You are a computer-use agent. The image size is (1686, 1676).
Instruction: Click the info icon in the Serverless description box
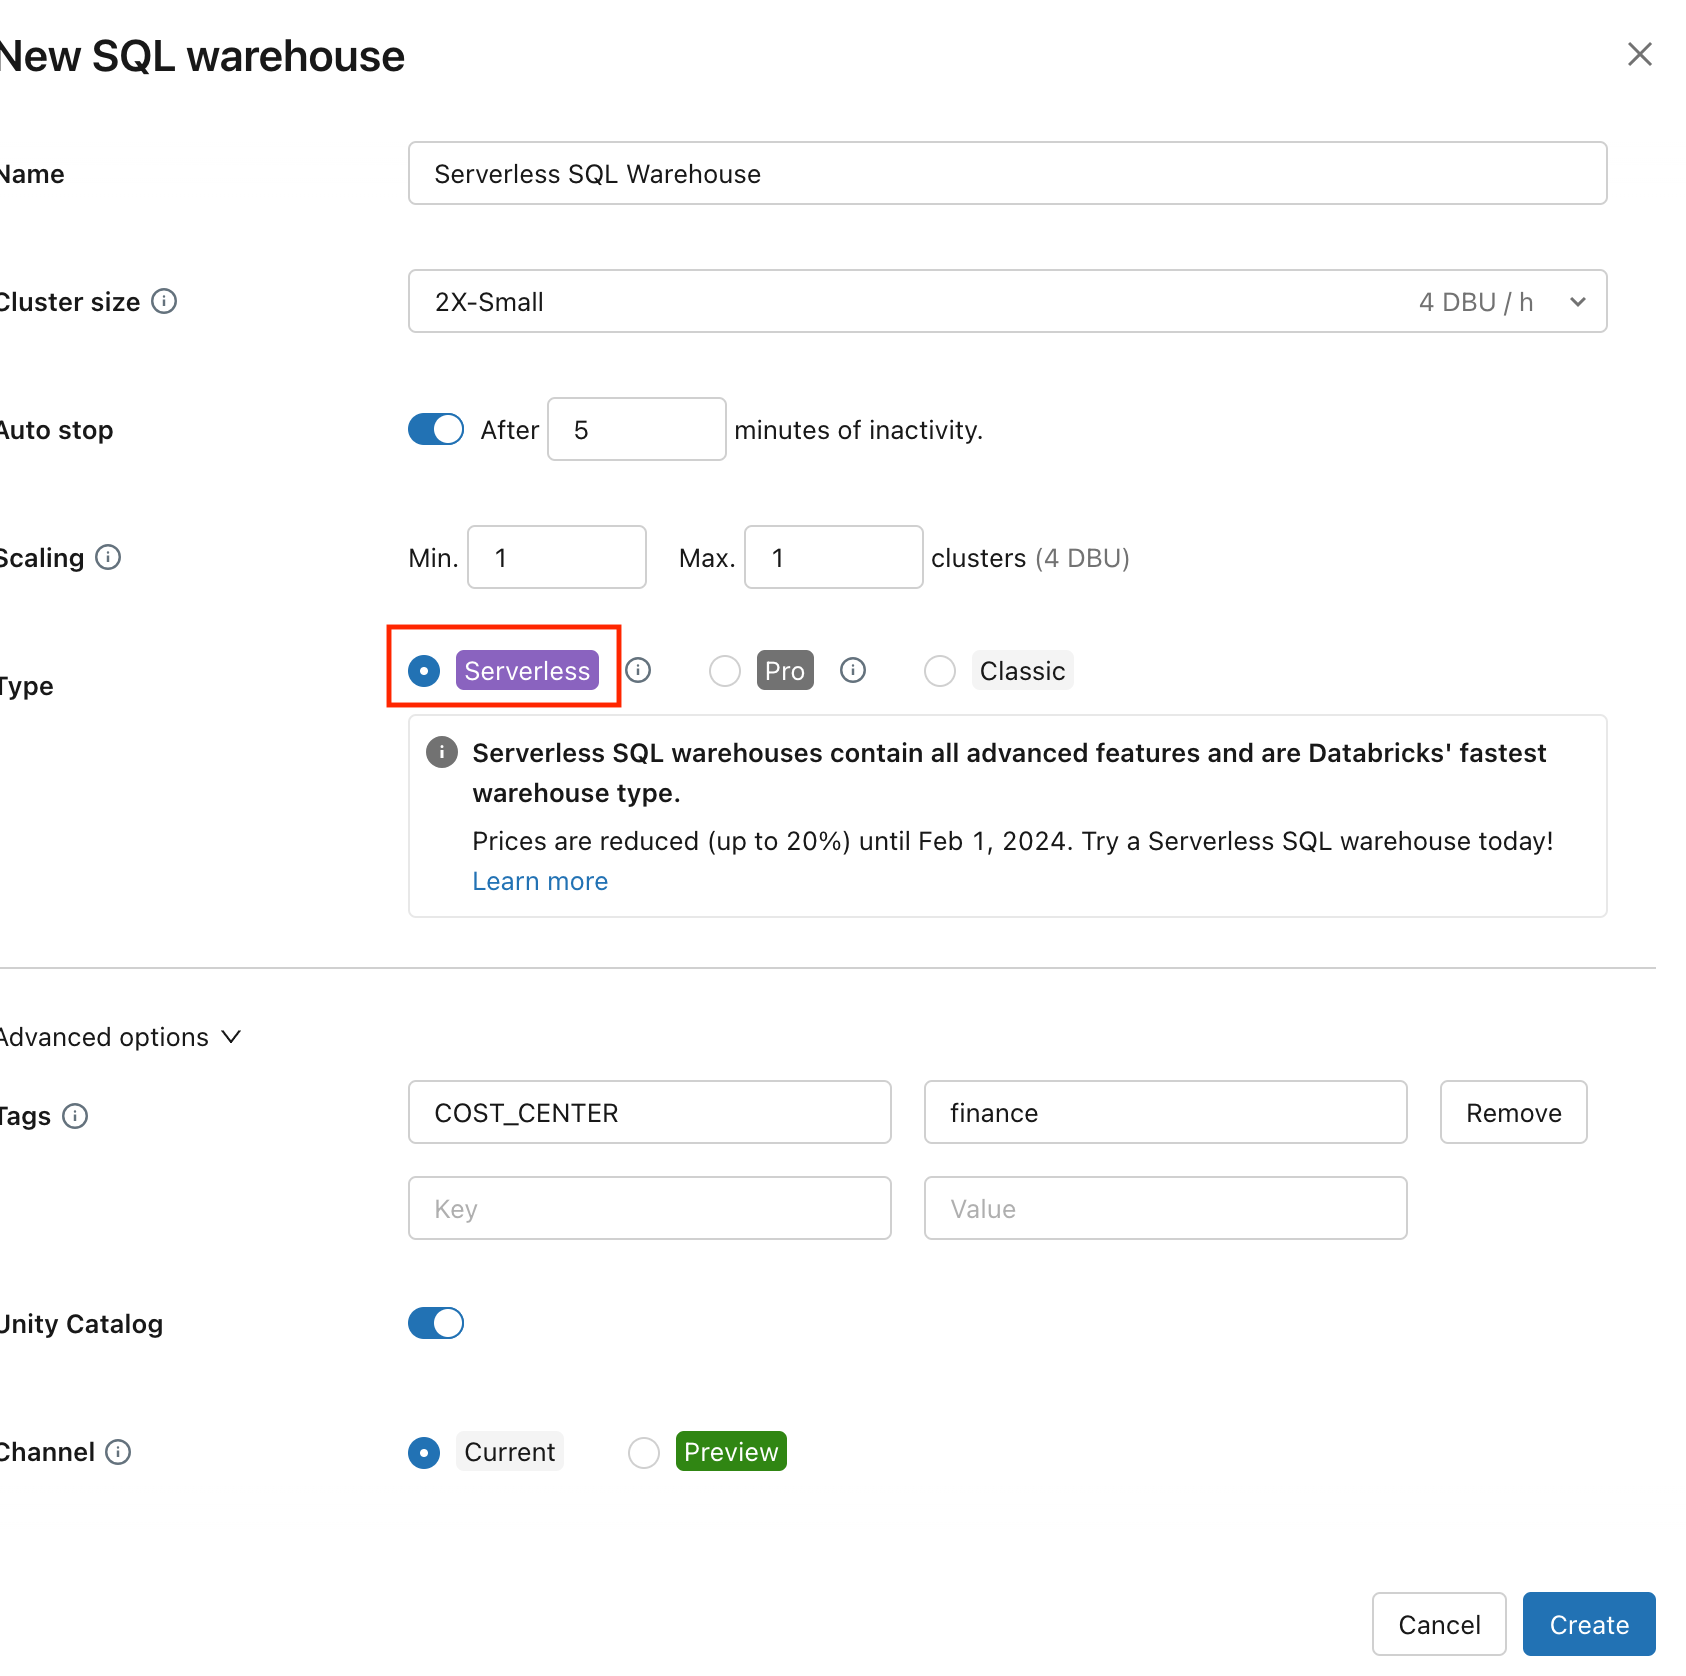pyautogui.click(x=440, y=752)
